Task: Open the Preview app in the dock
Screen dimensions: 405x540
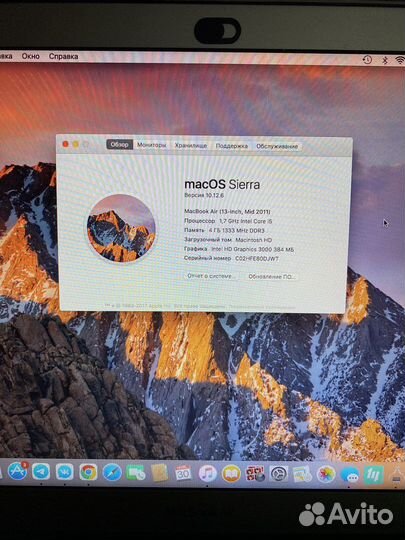Action: (302, 474)
